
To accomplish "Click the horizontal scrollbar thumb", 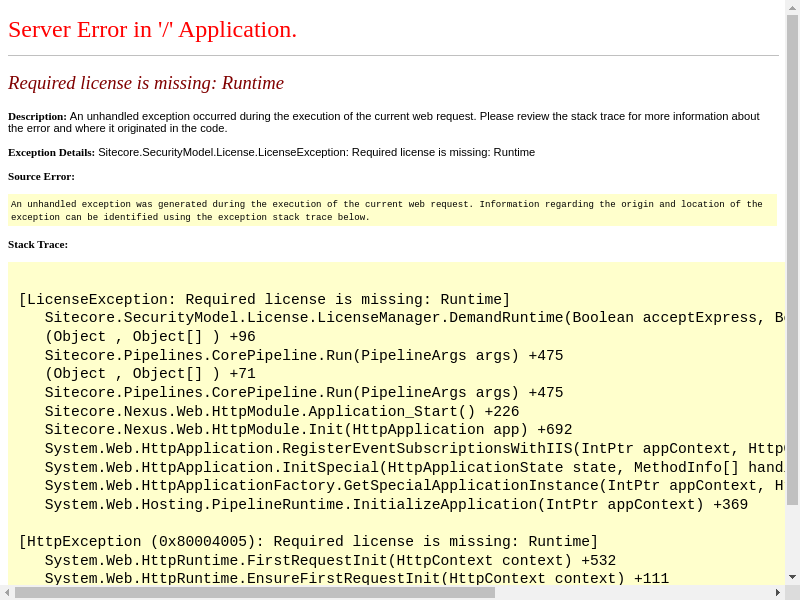I will tap(255, 592).
